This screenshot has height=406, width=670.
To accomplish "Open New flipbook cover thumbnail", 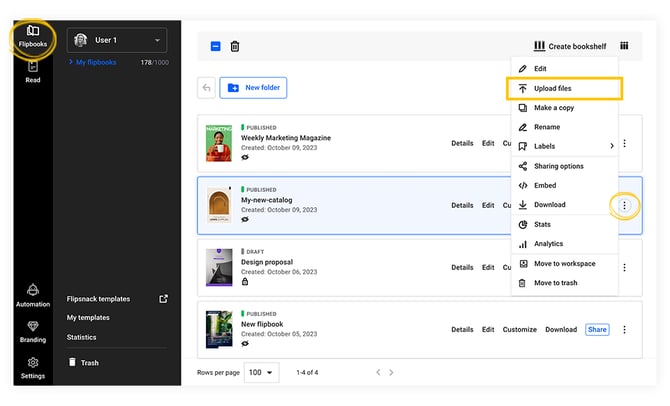I will click(219, 329).
